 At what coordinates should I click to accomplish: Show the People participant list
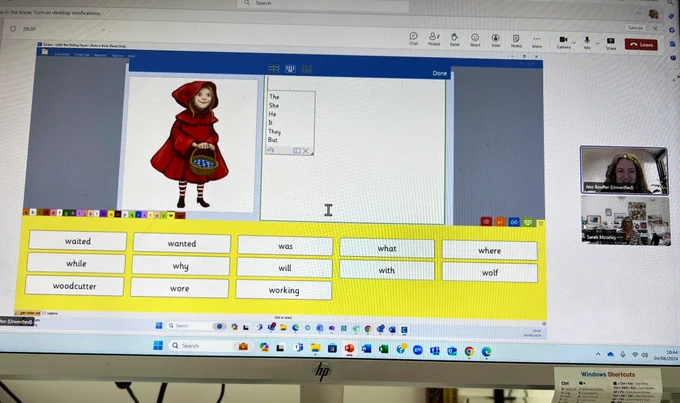[x=434, y=39]
